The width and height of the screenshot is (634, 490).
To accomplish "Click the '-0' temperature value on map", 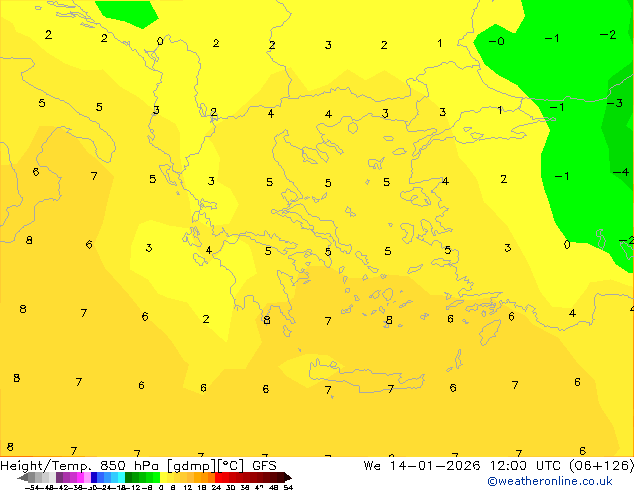I will (x=497, y=41).
